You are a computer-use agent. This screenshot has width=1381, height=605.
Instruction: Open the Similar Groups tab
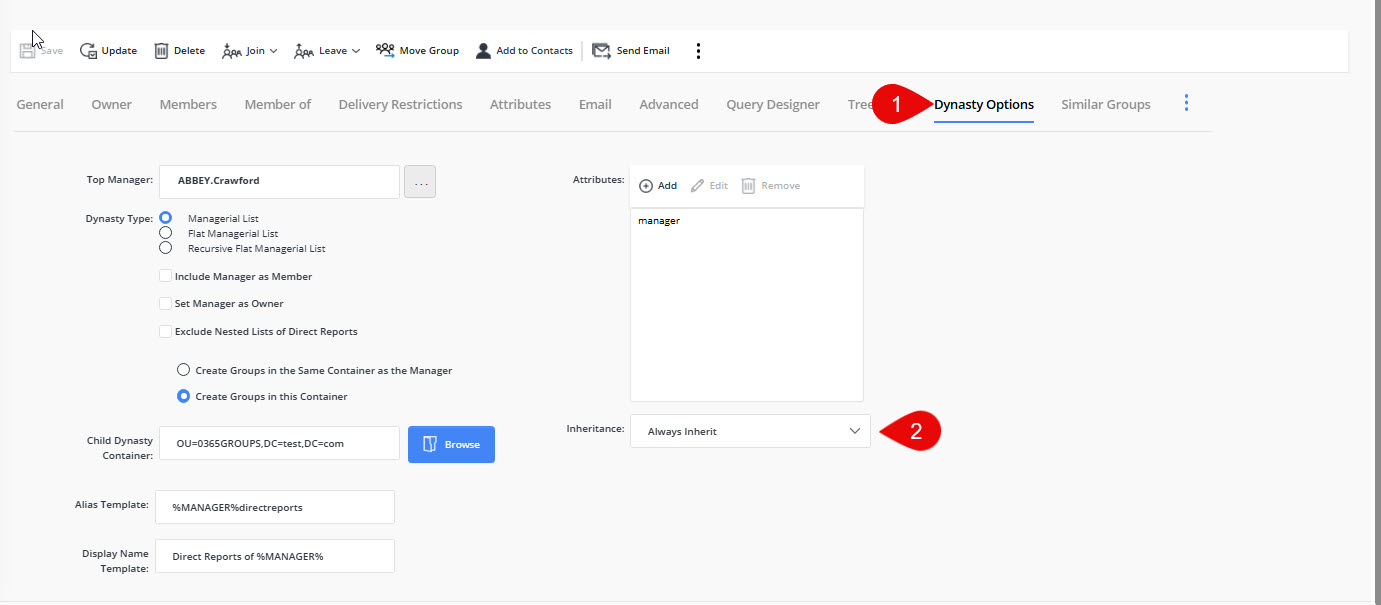1105,103
